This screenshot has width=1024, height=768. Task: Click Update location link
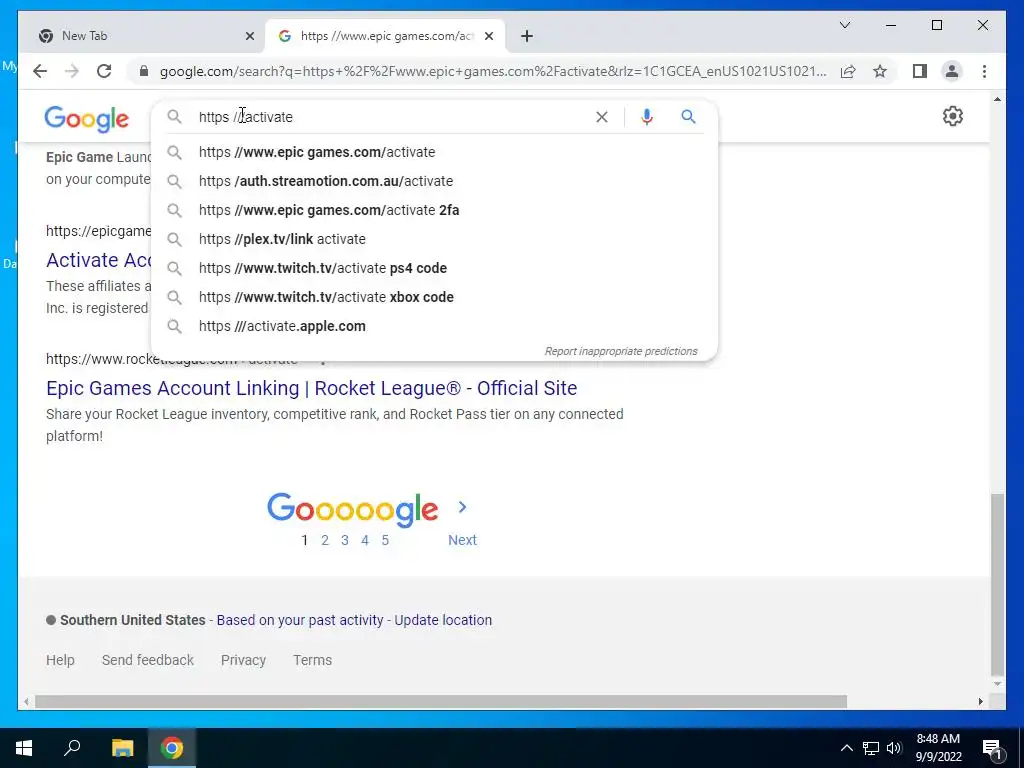click(x=443, y=620)
